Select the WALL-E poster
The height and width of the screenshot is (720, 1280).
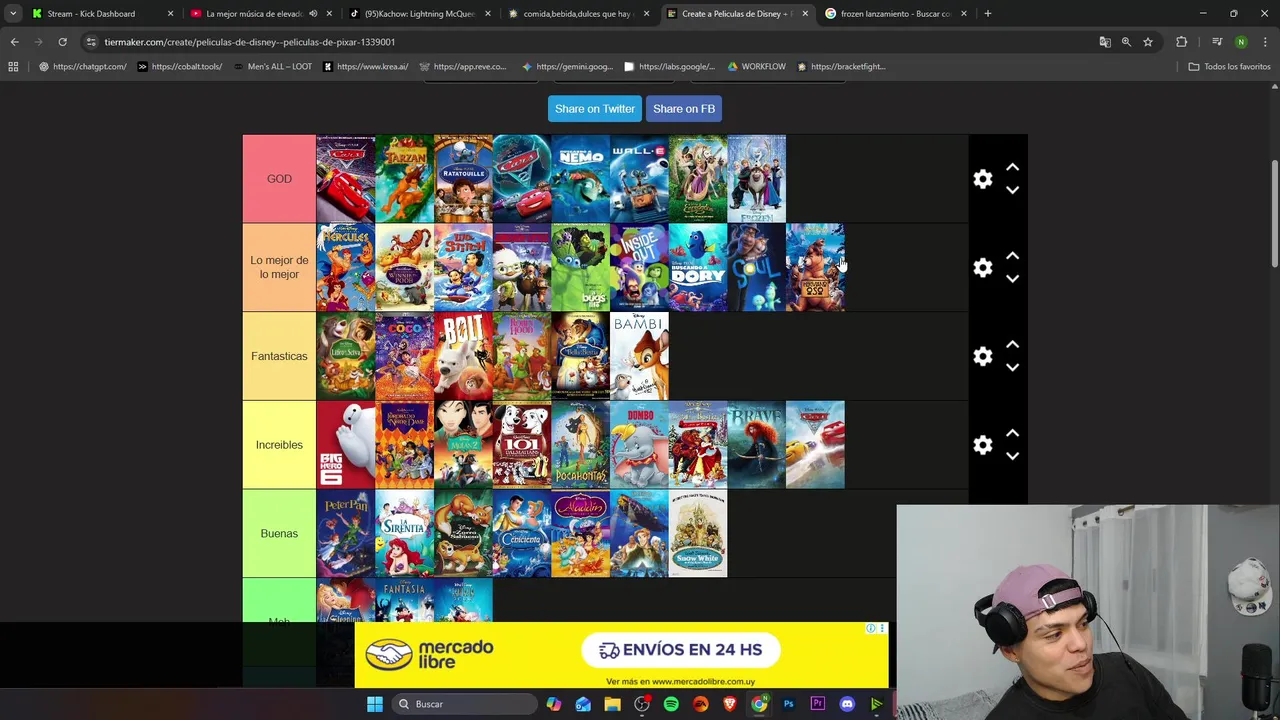(x=639, y=179)
